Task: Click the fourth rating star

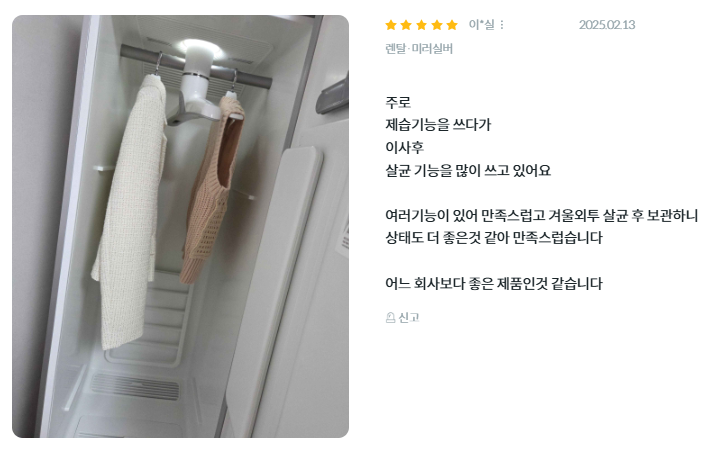Action: 437,25
